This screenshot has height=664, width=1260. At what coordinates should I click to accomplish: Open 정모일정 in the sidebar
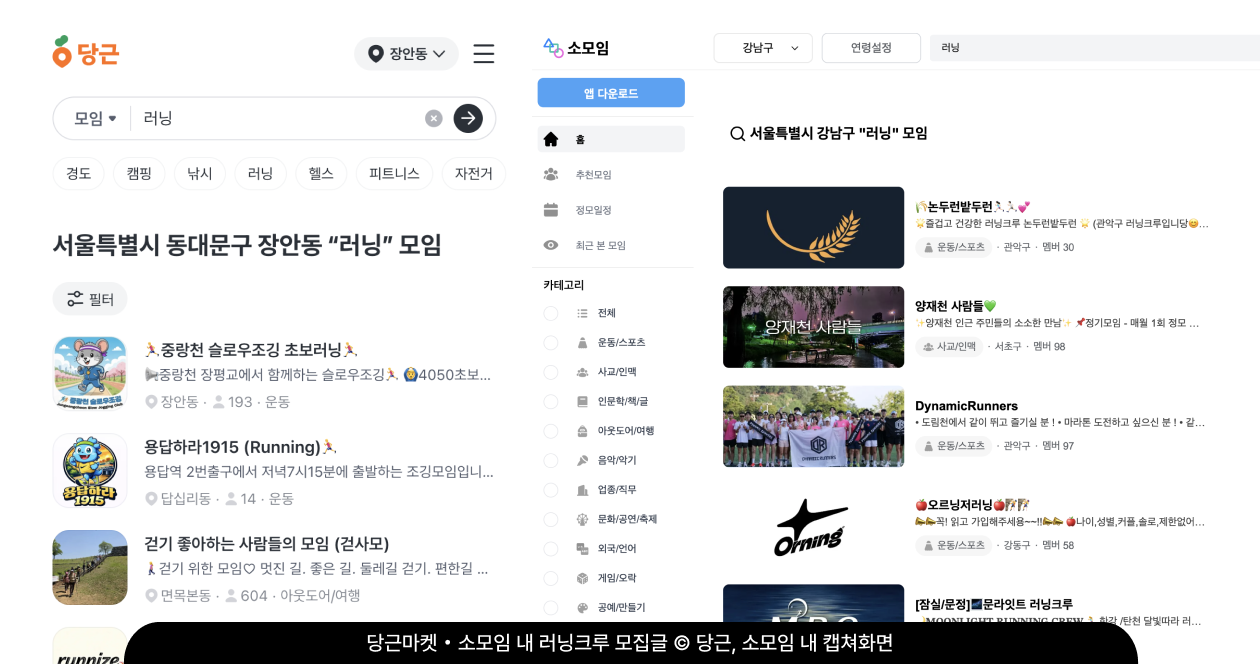coord(593,210)
